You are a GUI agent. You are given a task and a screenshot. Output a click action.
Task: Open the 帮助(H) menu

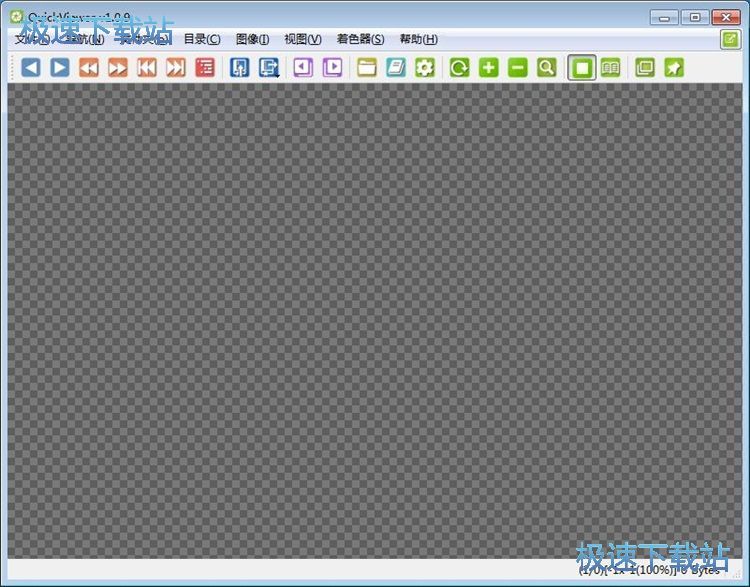point(419,39)
